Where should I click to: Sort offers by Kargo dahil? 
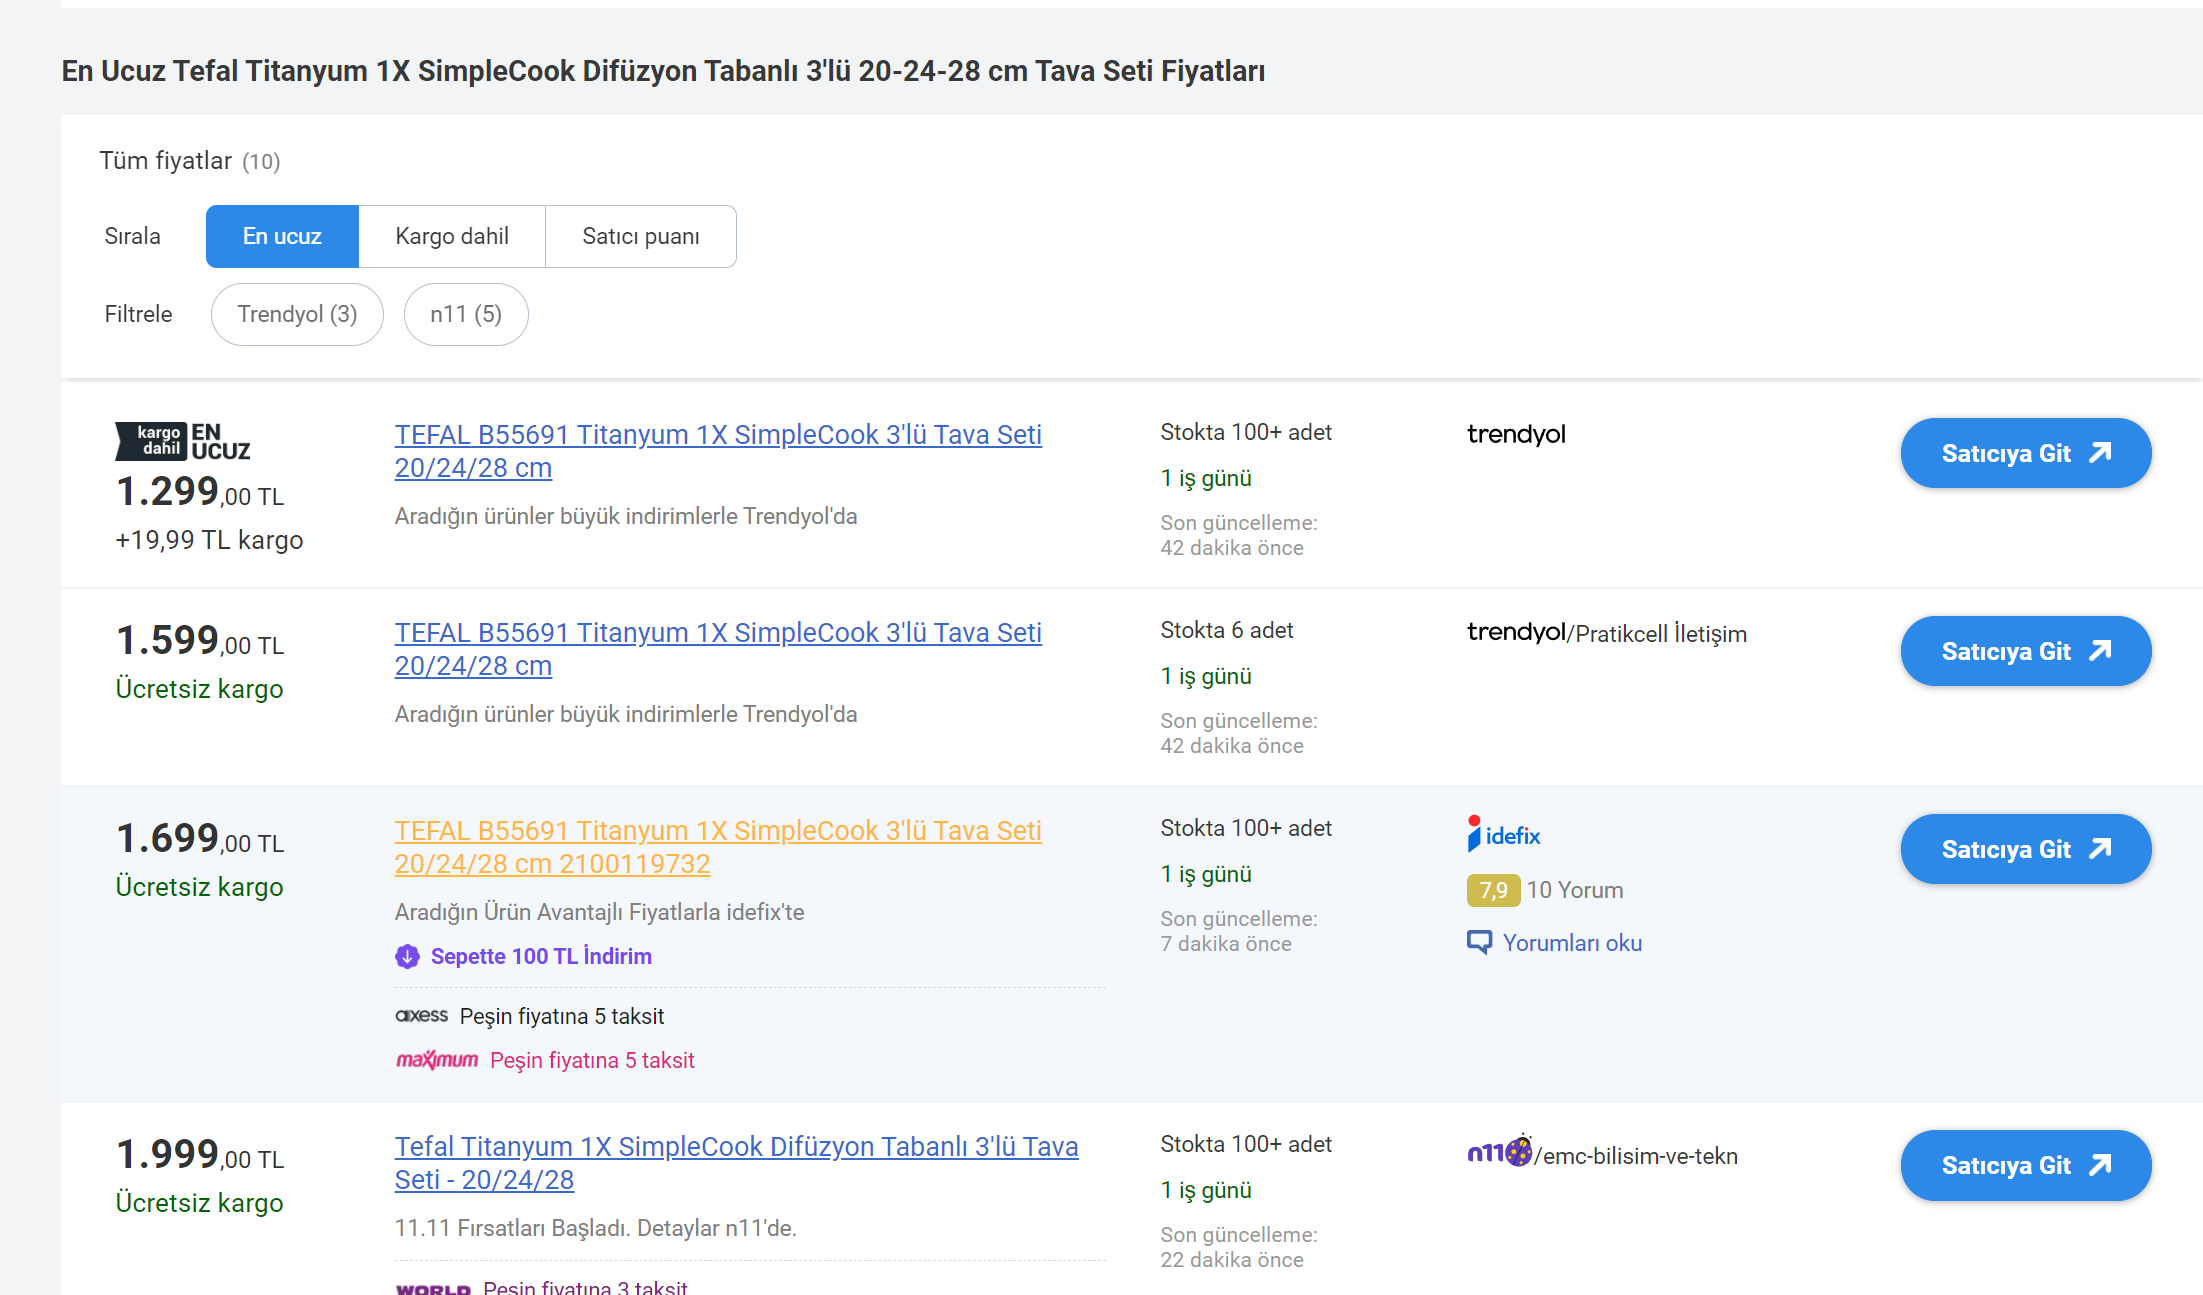(452, 236)
